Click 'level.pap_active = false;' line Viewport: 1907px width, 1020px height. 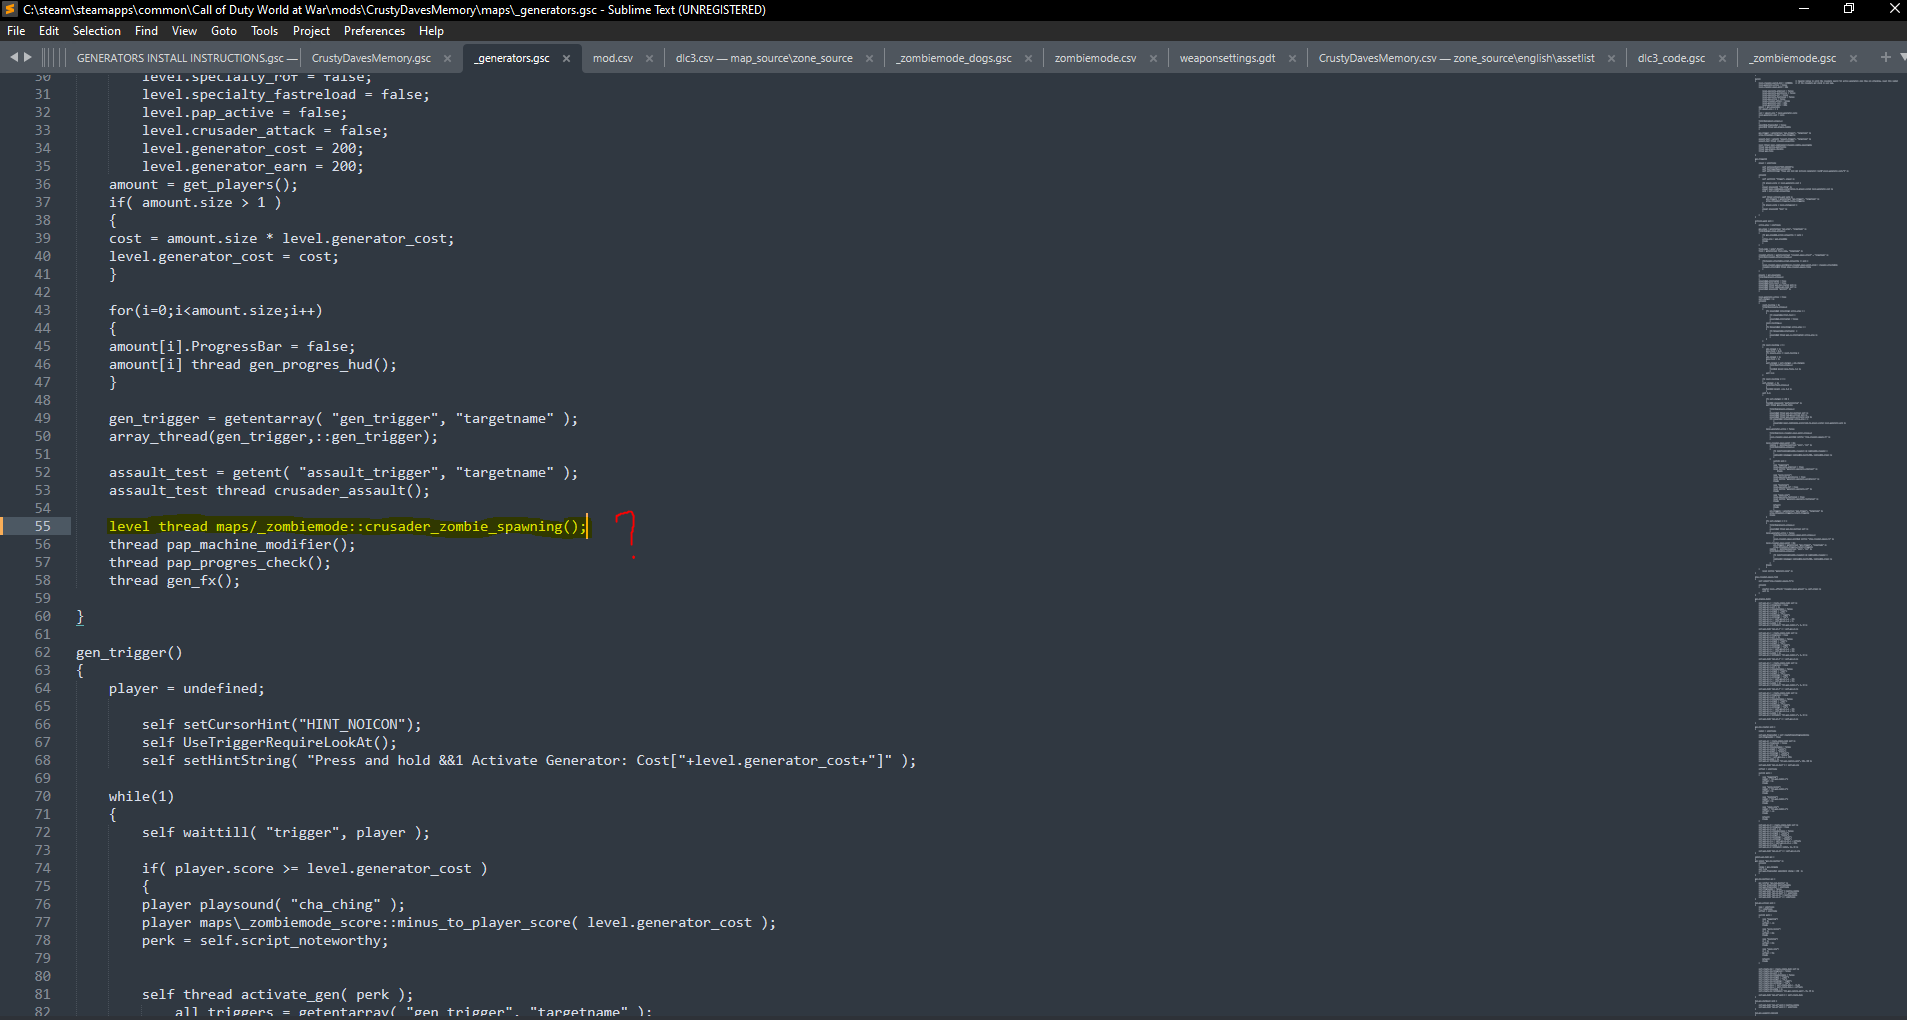coord(245,112)
